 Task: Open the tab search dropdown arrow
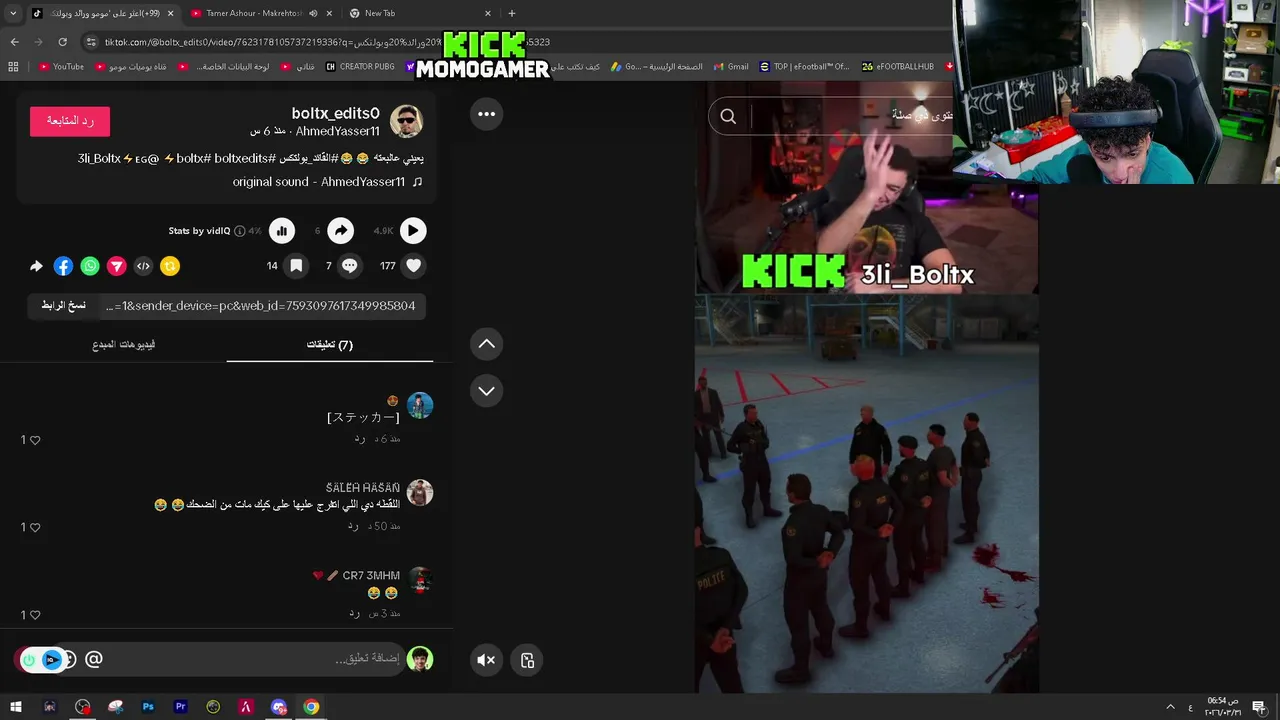pyautogui.click(x=12, y=13)
